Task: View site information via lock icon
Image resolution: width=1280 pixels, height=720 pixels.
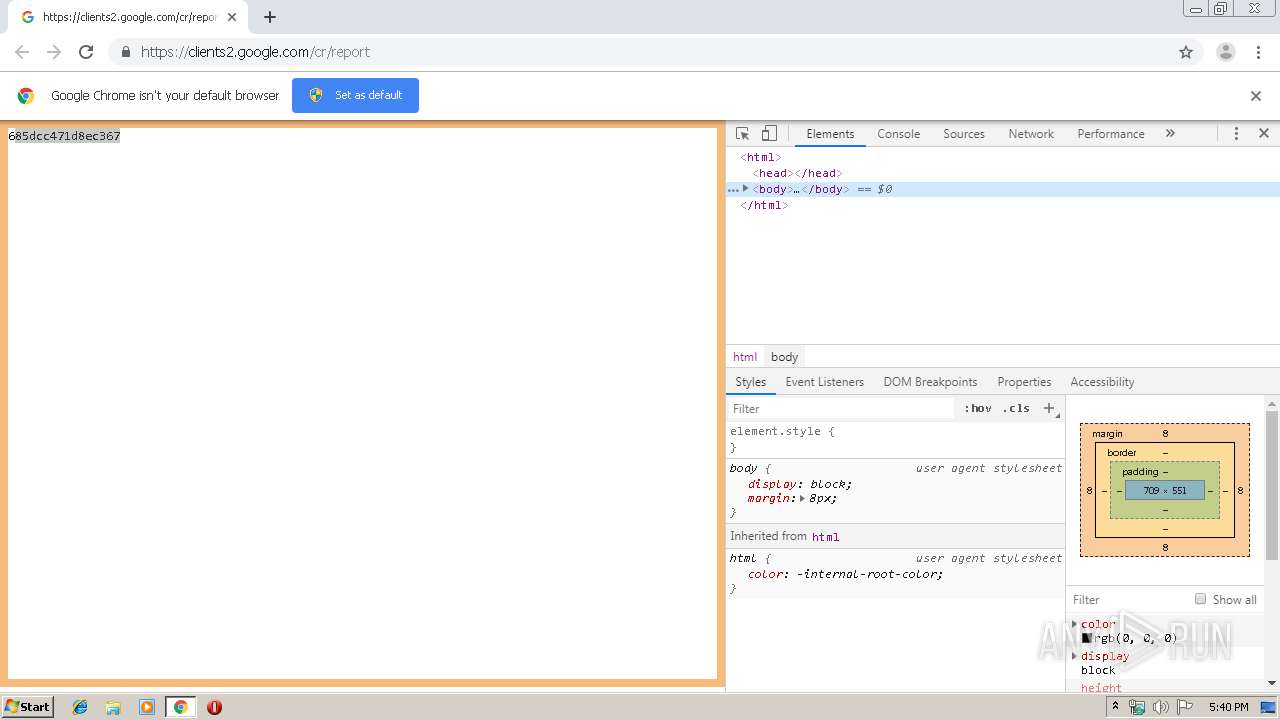Action: (x=125, y=52)
